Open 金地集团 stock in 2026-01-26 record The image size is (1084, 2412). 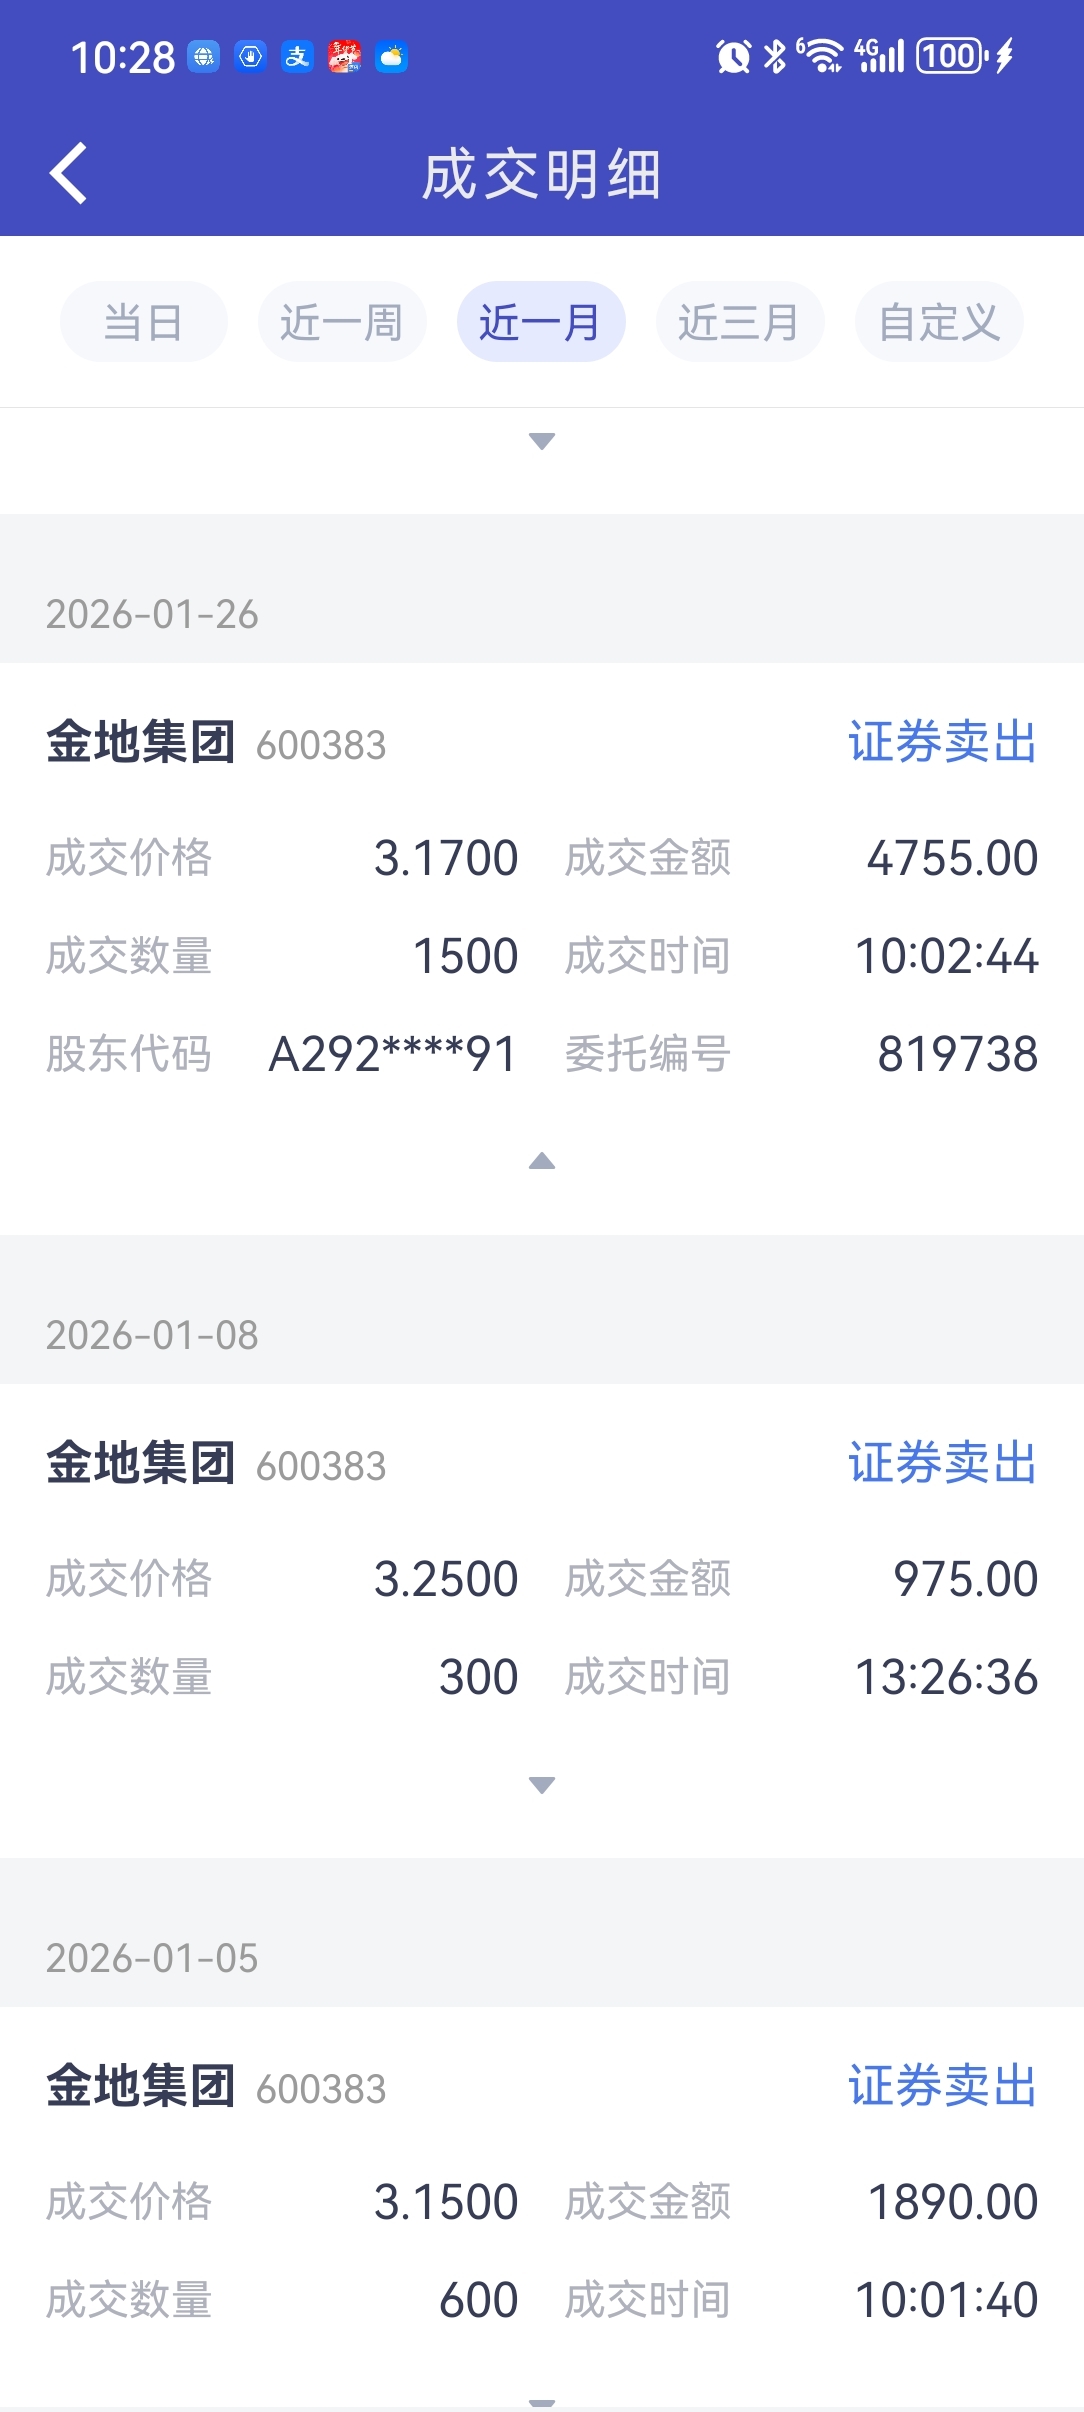[141, 743]
